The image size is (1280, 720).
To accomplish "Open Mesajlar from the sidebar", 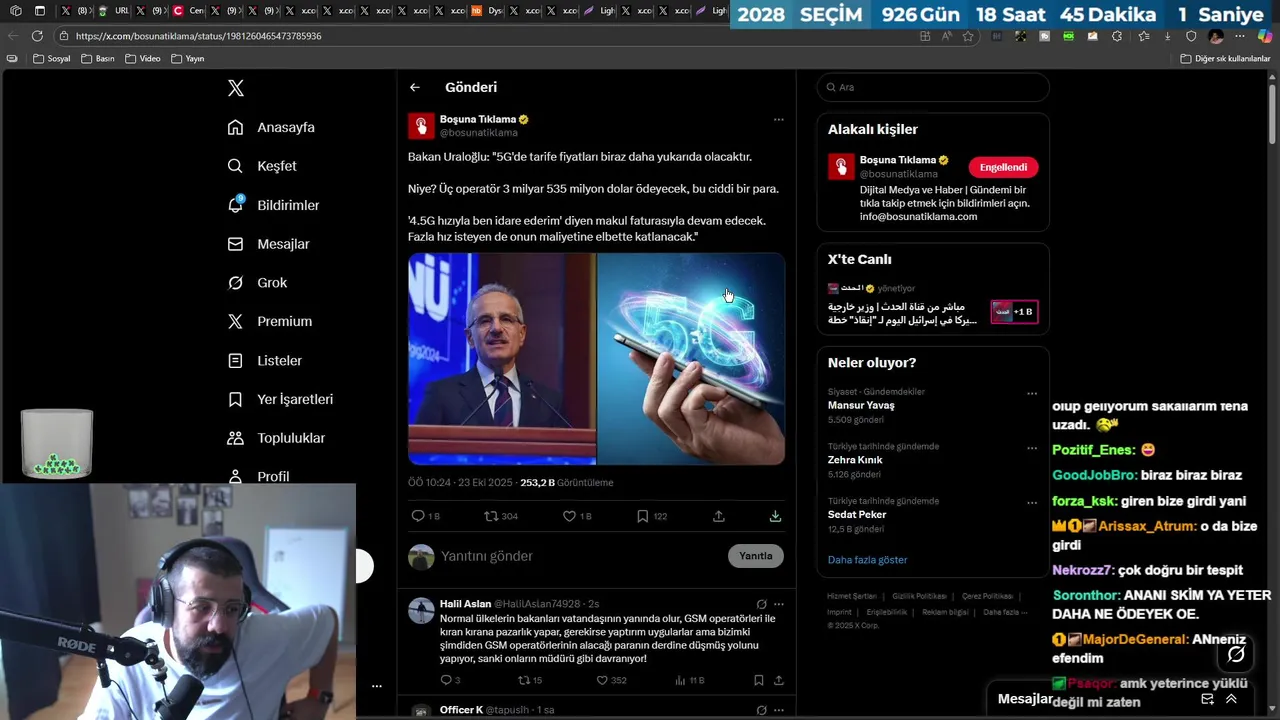I will [268, 244].
